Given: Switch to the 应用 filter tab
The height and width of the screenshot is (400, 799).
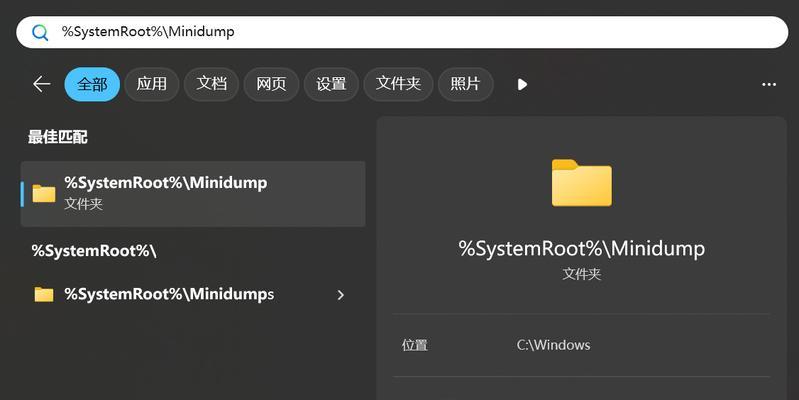Looking at the screenshot, I should pos(152,84).
